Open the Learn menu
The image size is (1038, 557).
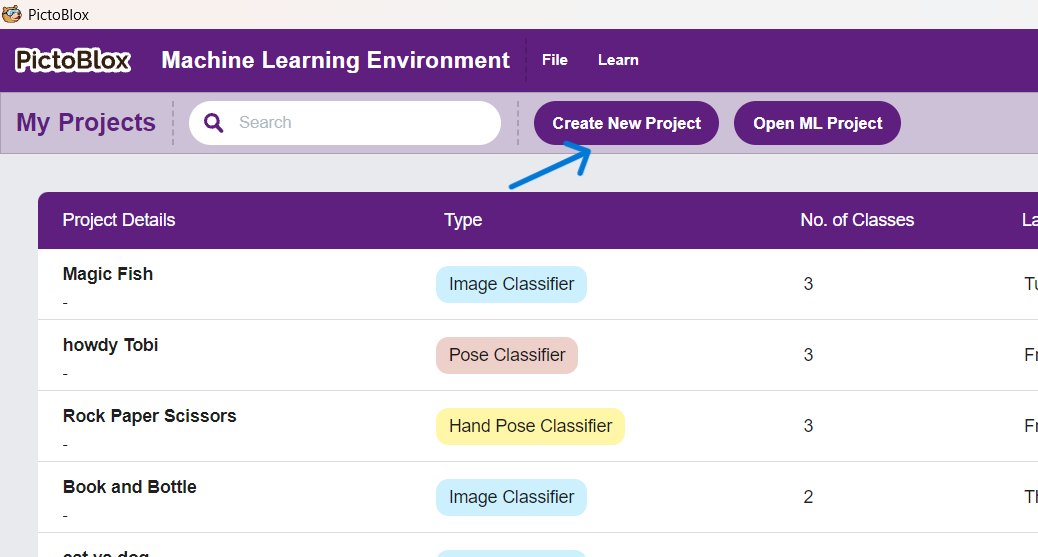point(618,60)
